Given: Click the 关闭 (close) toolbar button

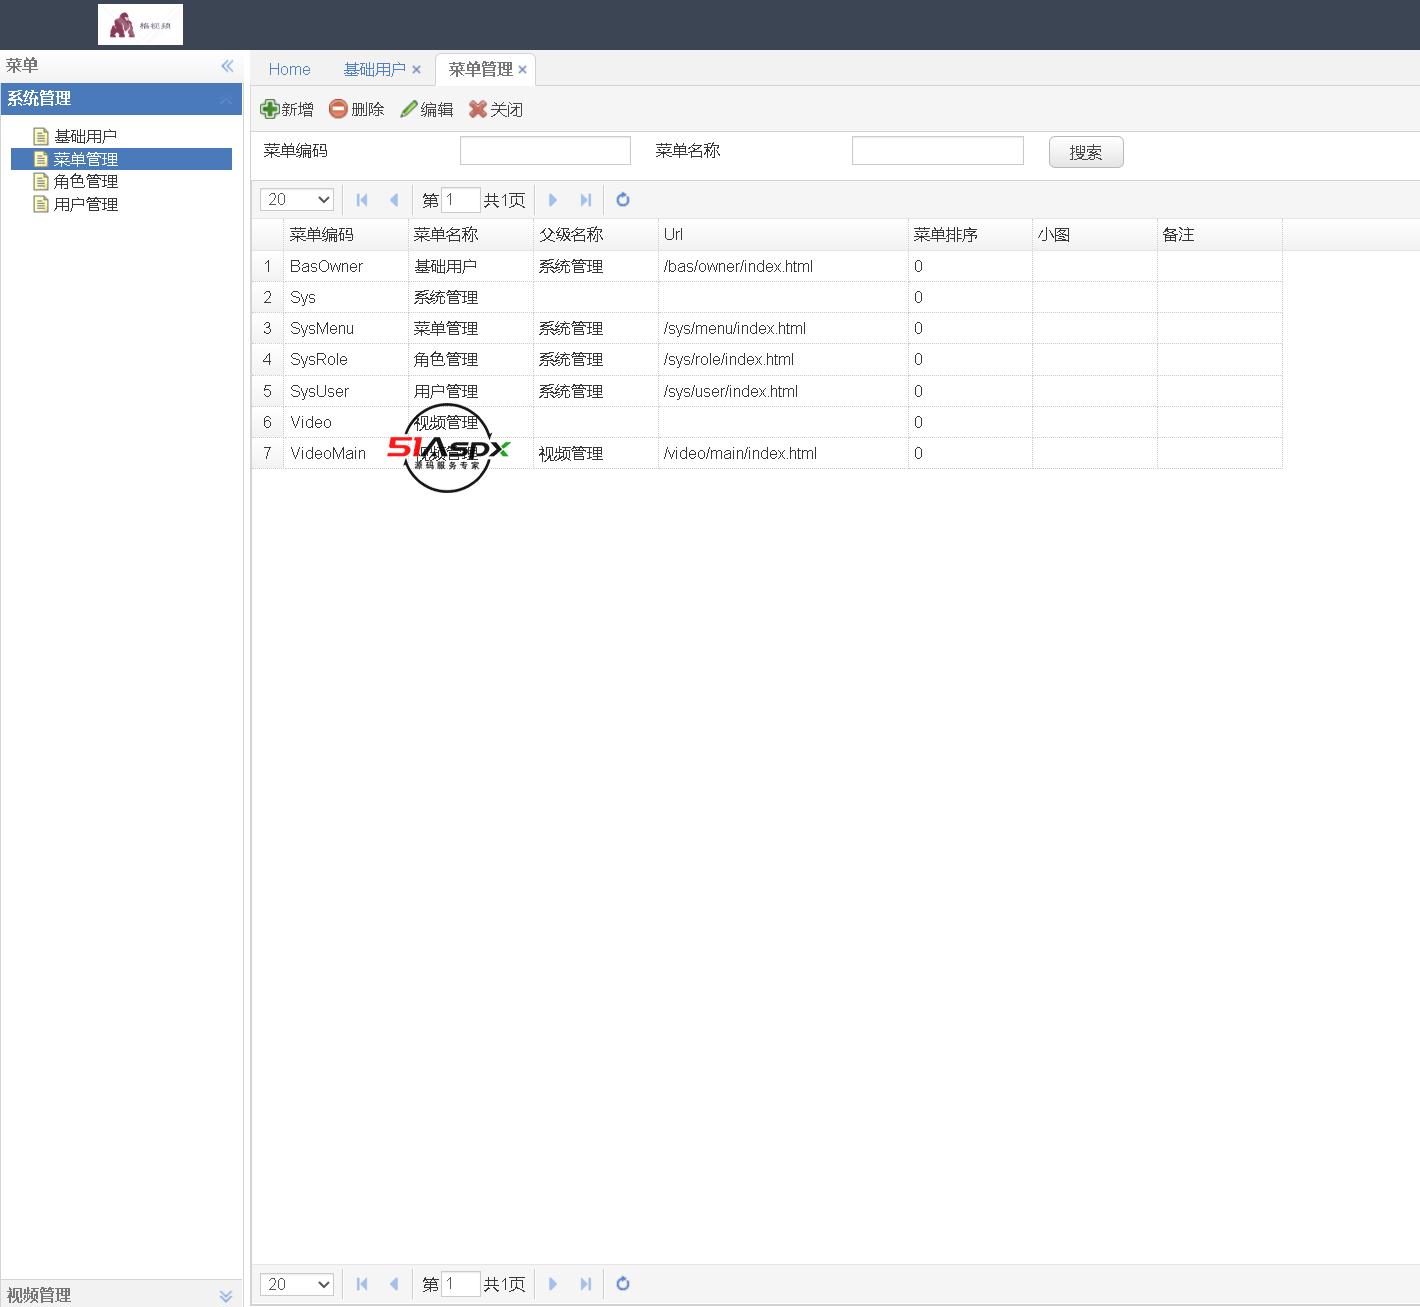Looking at the screenshot, I should (496, 109).
